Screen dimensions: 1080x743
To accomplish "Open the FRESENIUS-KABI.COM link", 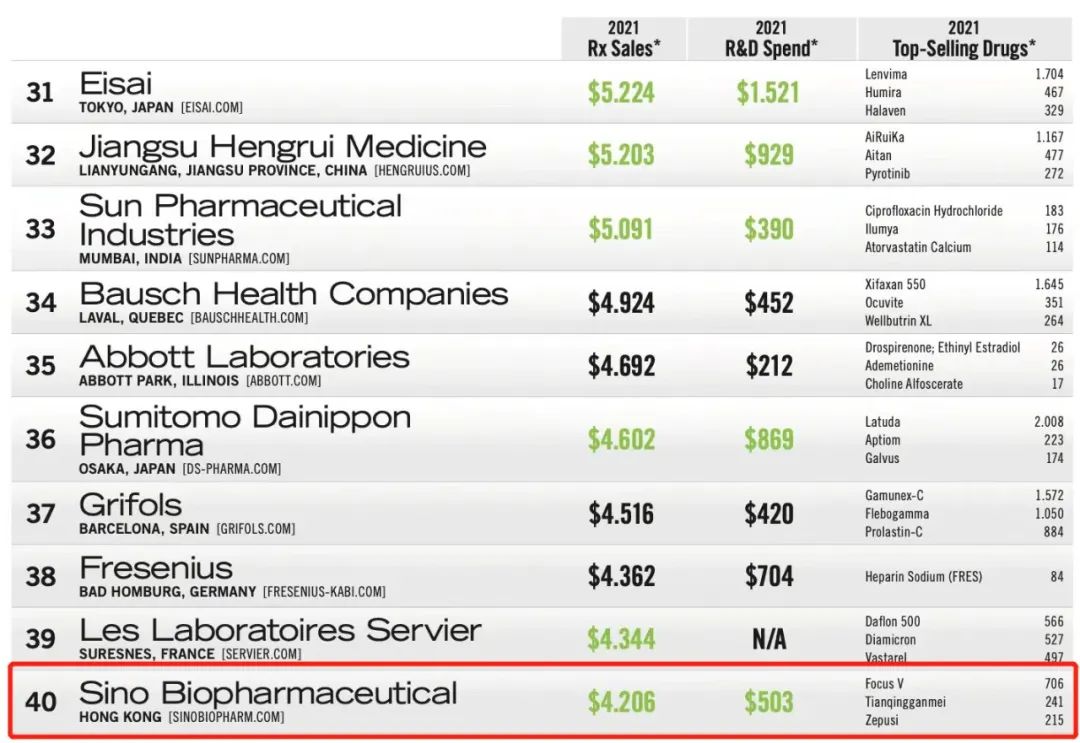I will 323,592.
